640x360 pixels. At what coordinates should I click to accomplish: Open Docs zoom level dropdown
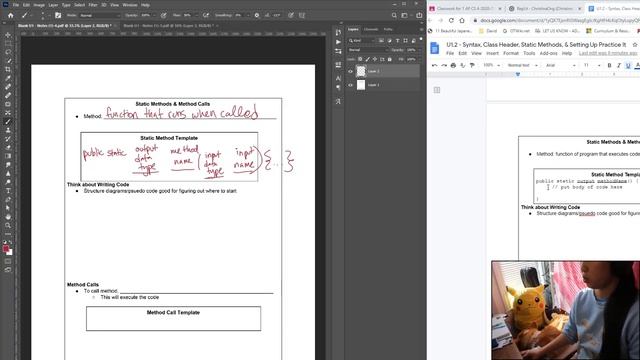[491, 65]
